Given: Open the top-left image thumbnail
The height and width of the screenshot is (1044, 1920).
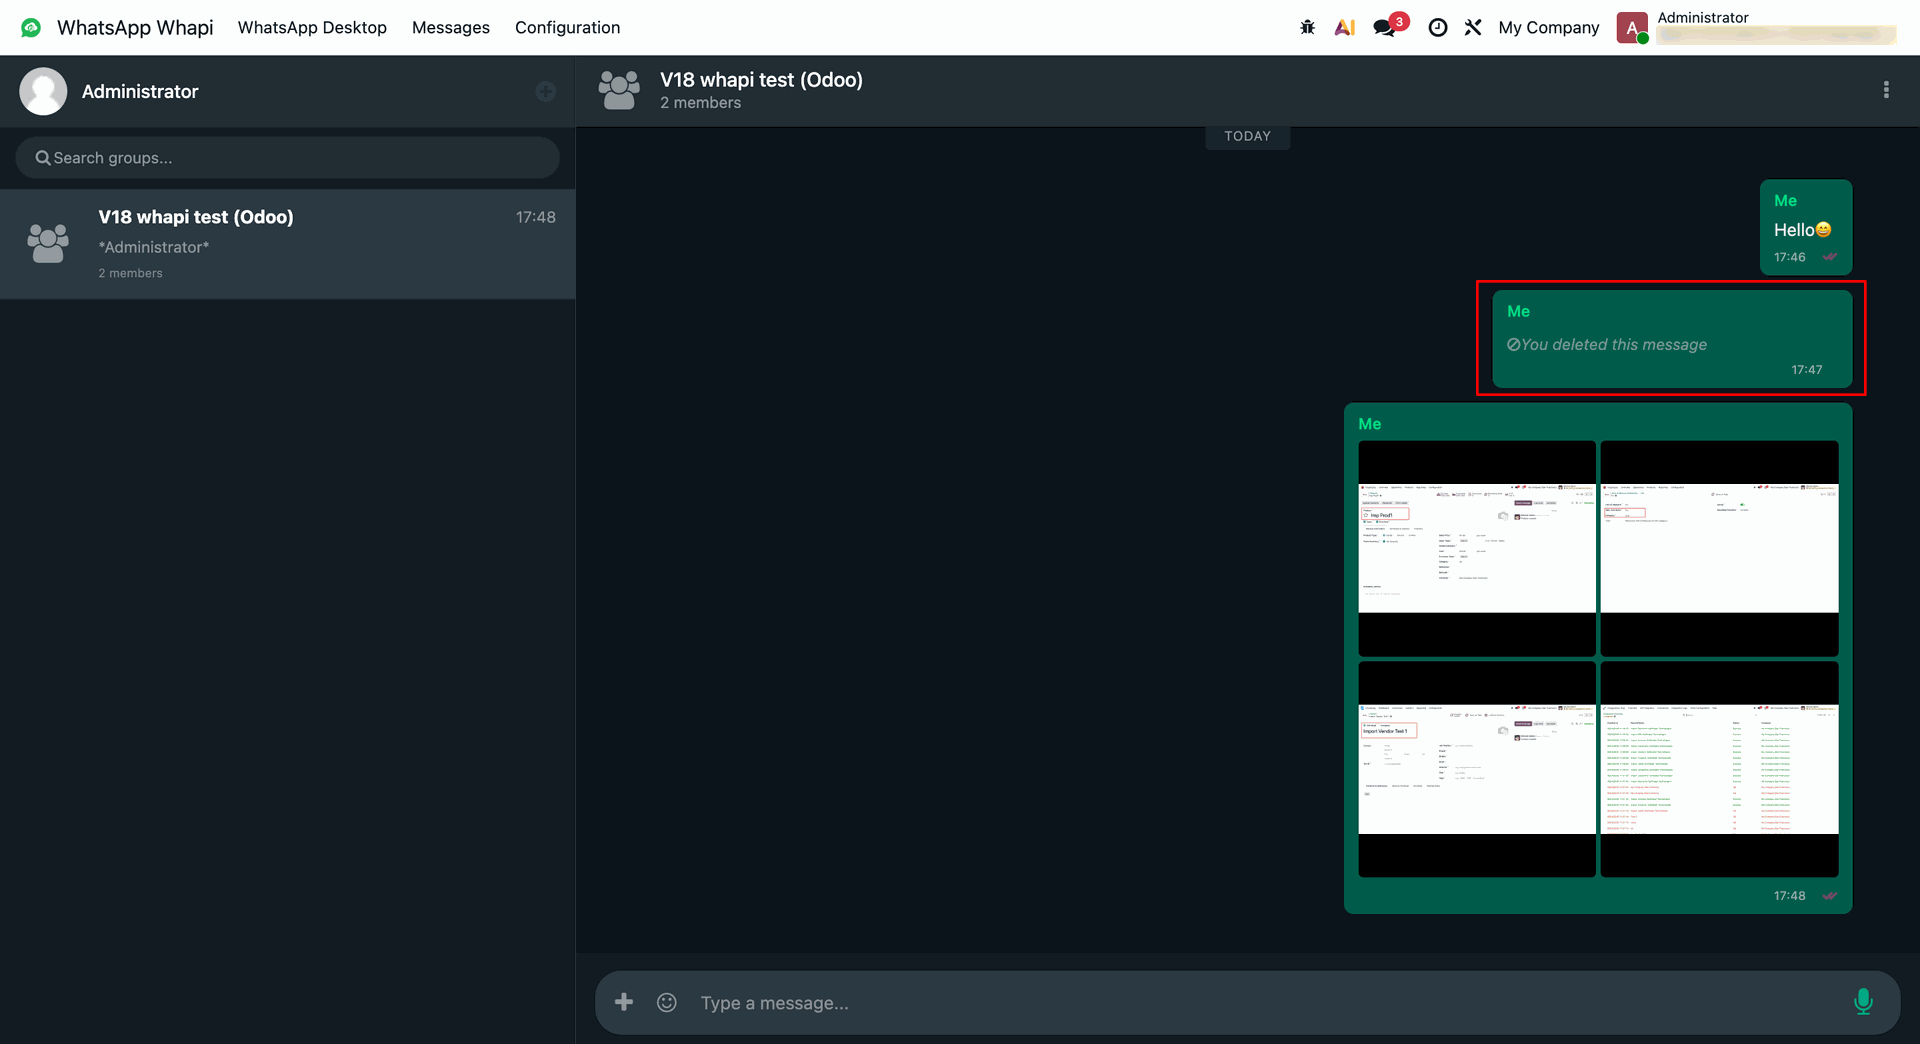Looking at the screenshot, I should point(1477,548).
